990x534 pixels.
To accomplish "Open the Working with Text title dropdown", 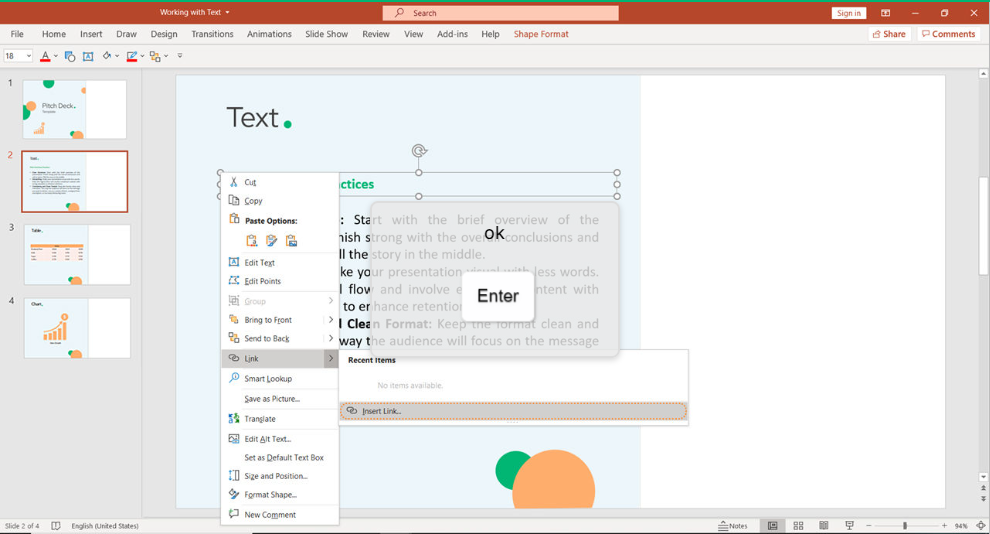I will [194, 12].
